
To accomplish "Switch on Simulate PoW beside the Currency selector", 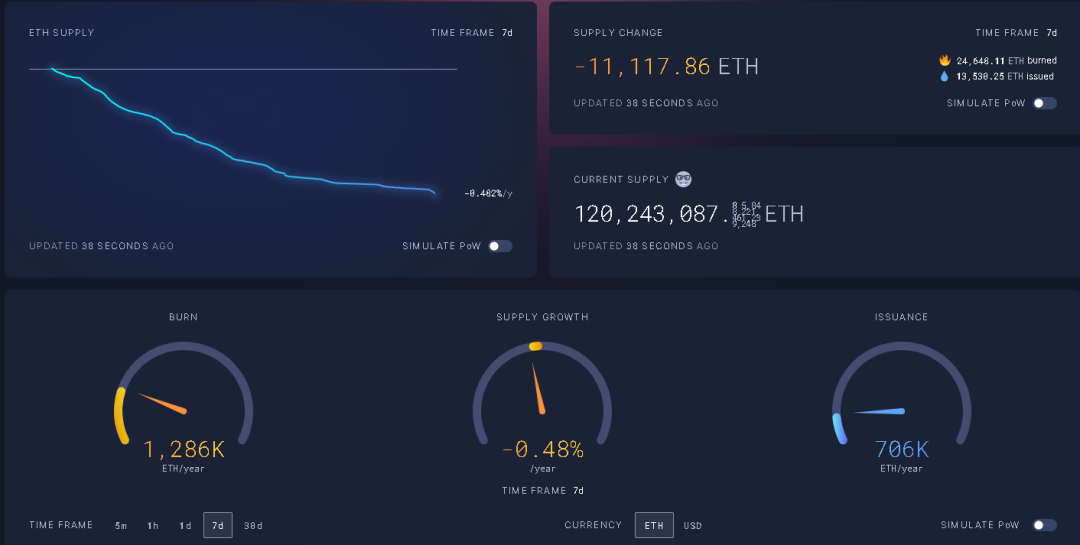I will click(x=1044, y=525).
